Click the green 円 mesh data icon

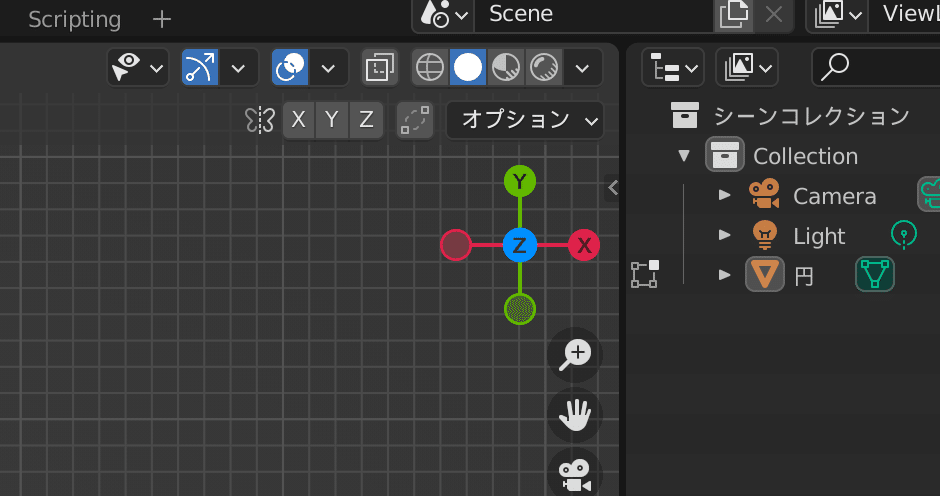[x=875, y=274]
